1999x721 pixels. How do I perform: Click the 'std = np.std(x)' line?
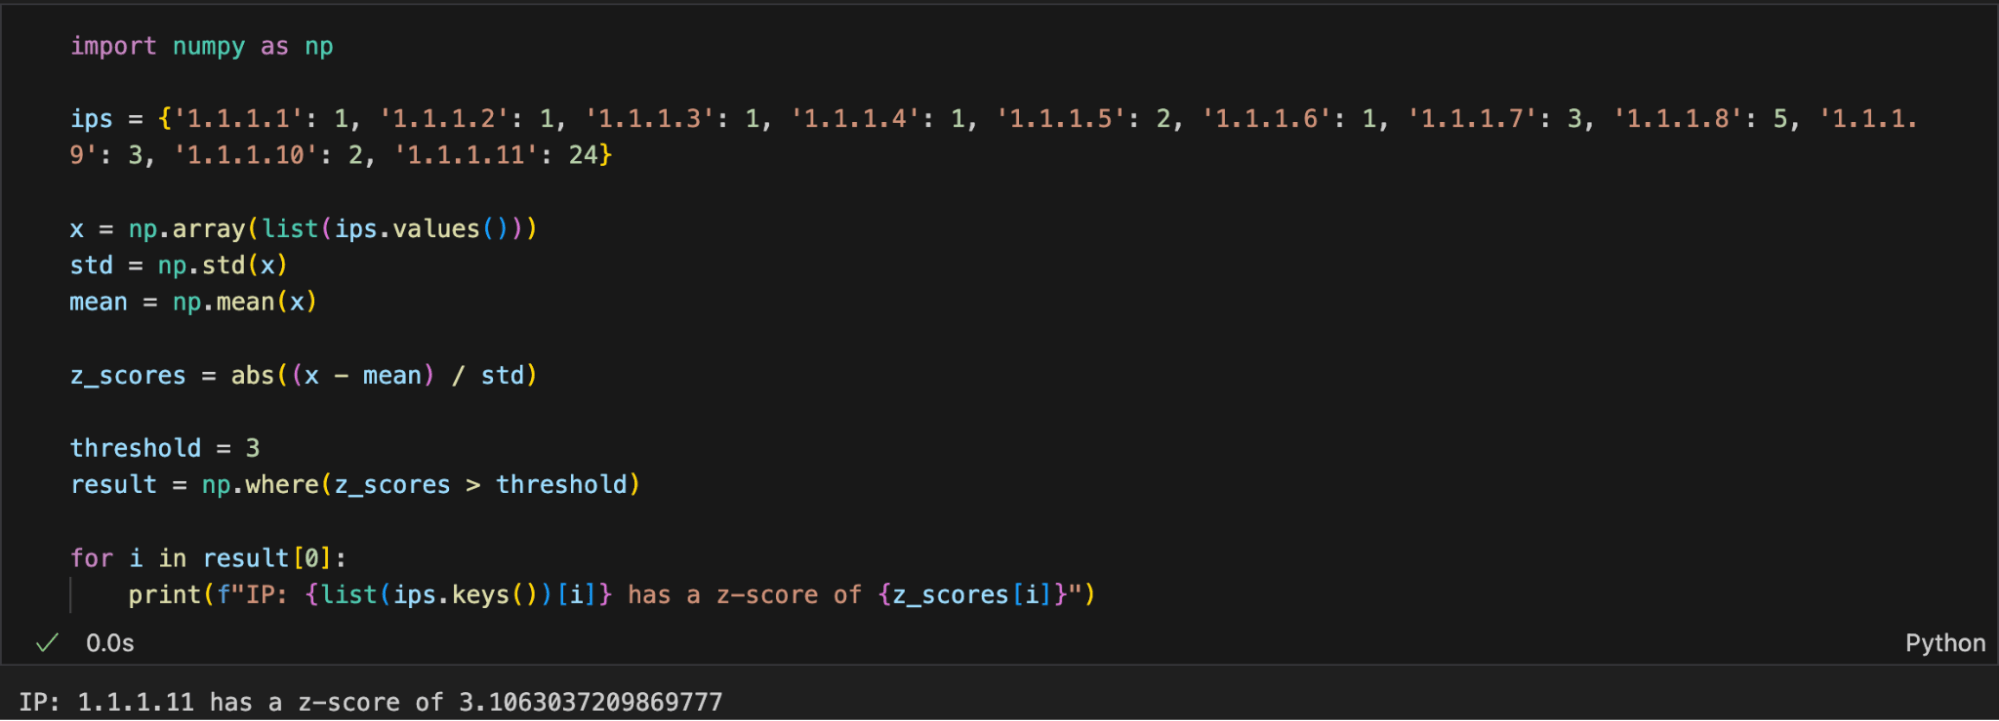click(x=179, y=265)
